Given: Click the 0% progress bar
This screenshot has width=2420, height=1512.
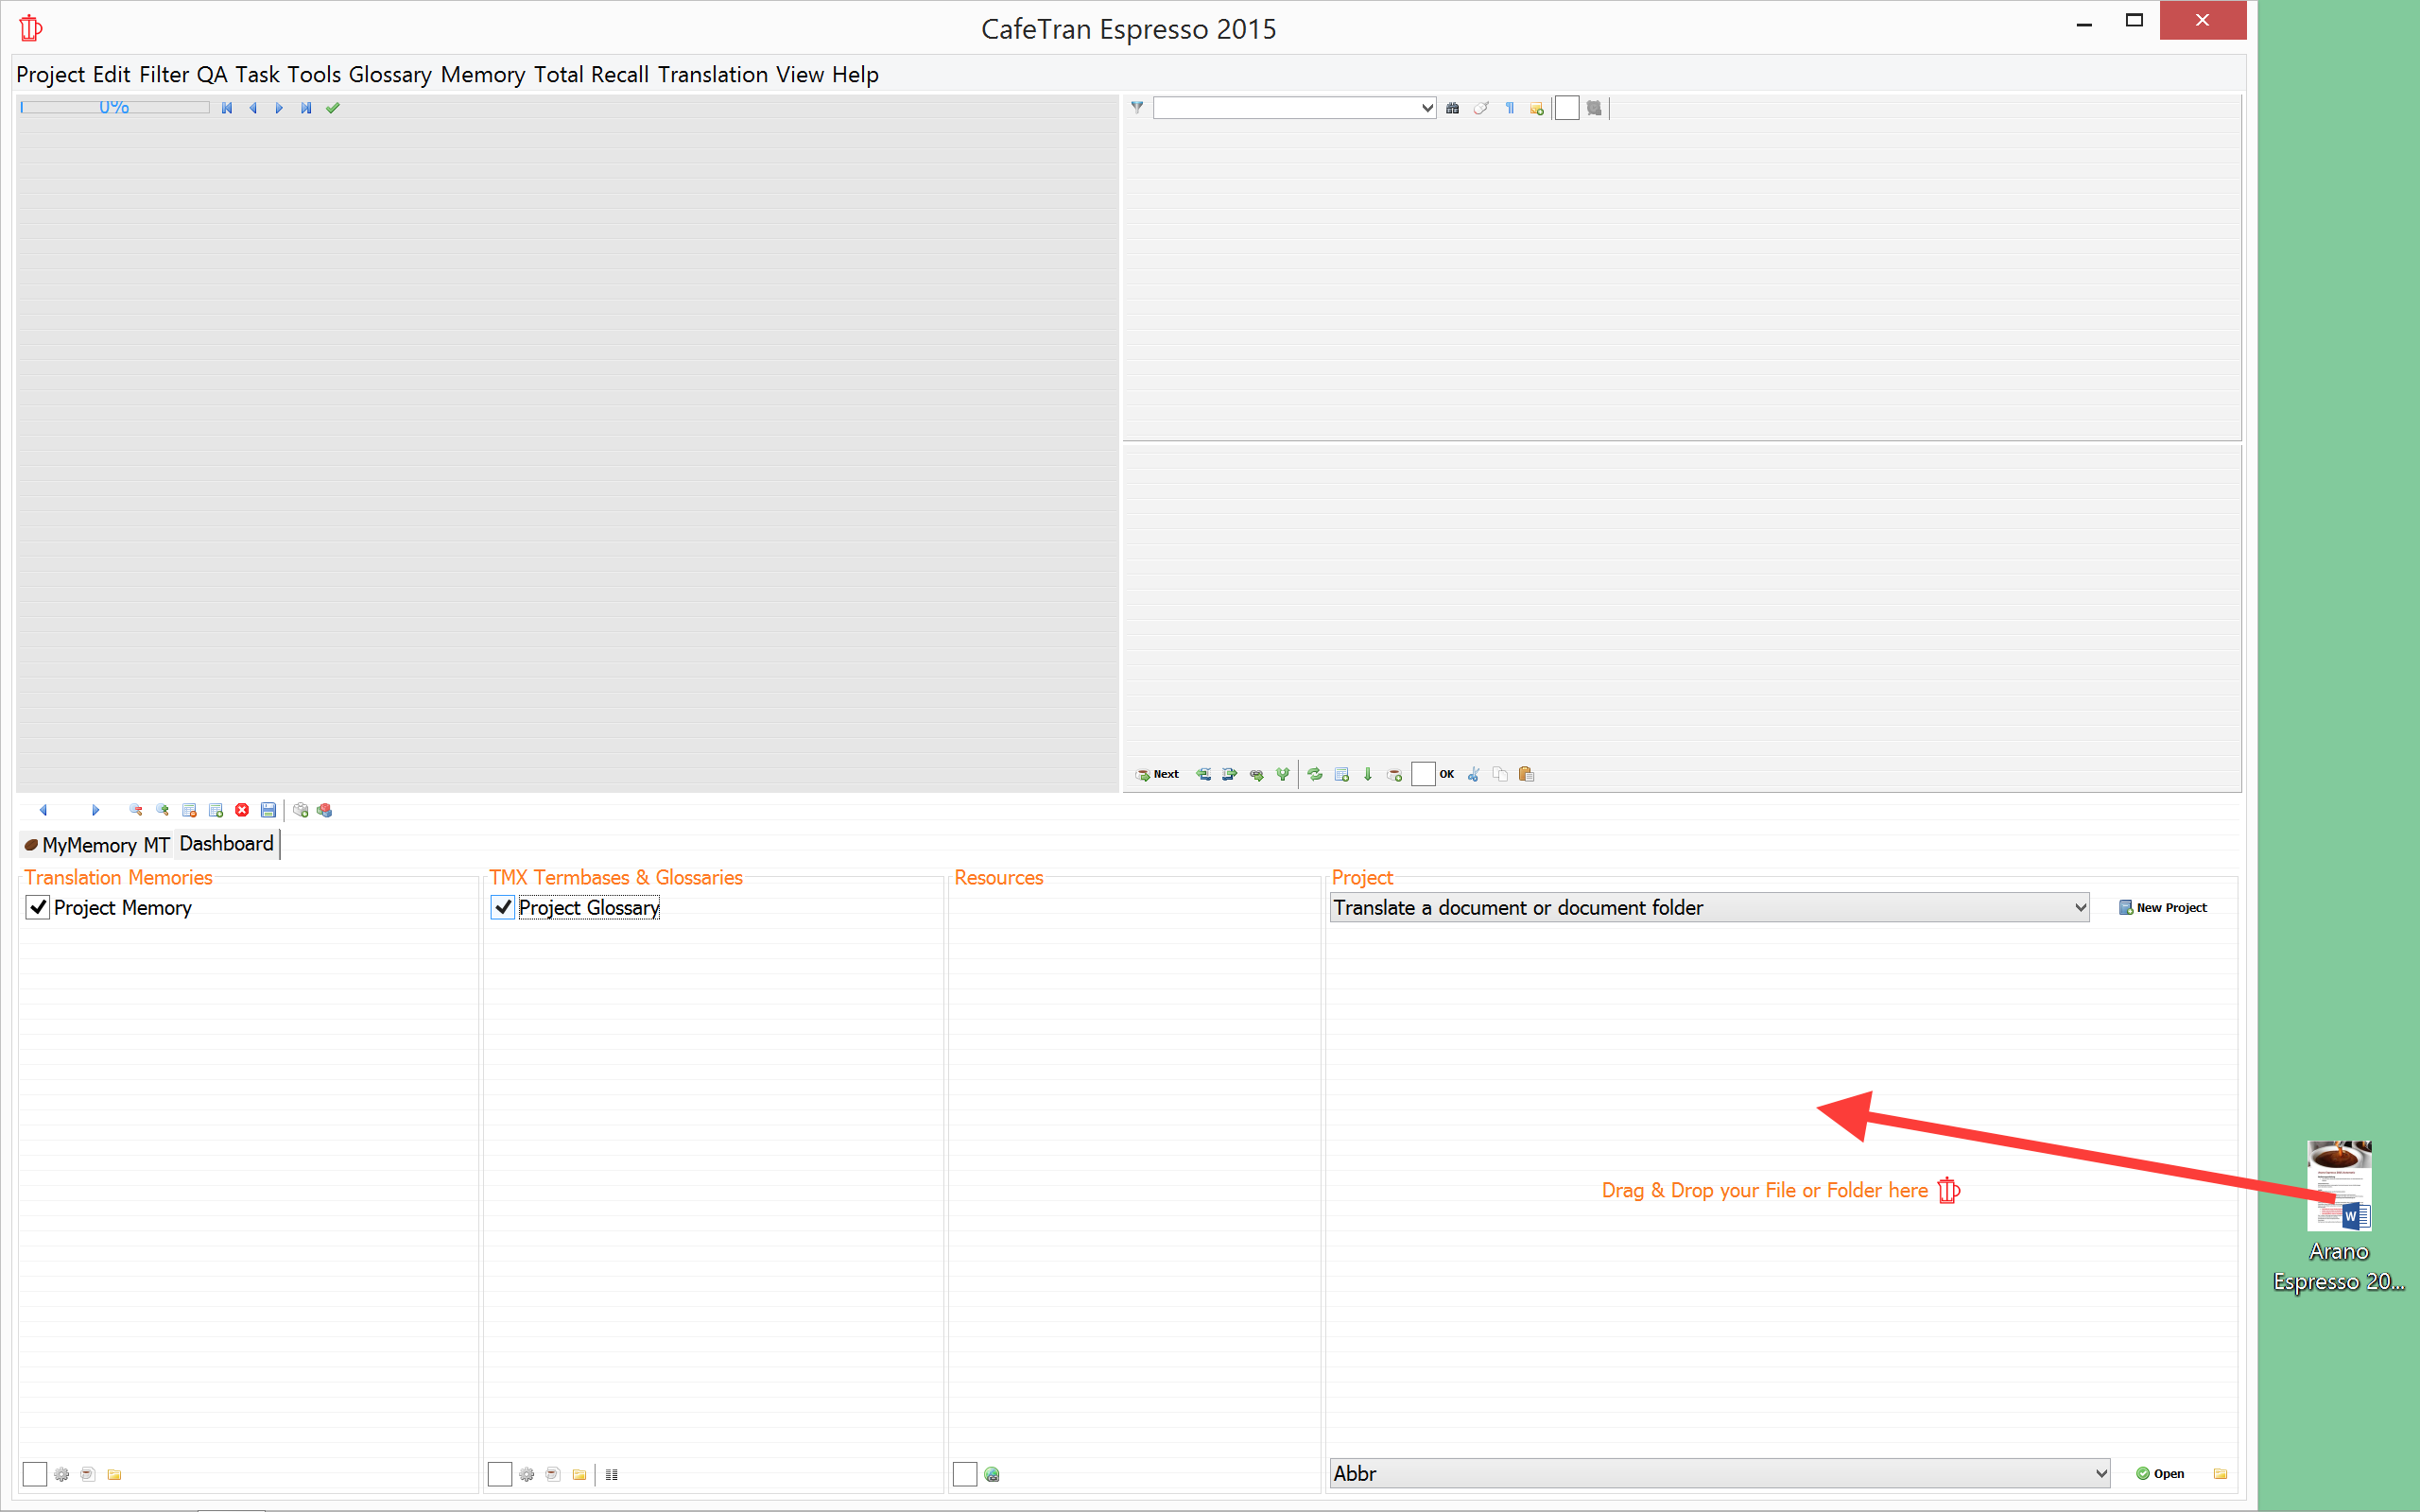Looking at the screenshot, I should [114, 107].
